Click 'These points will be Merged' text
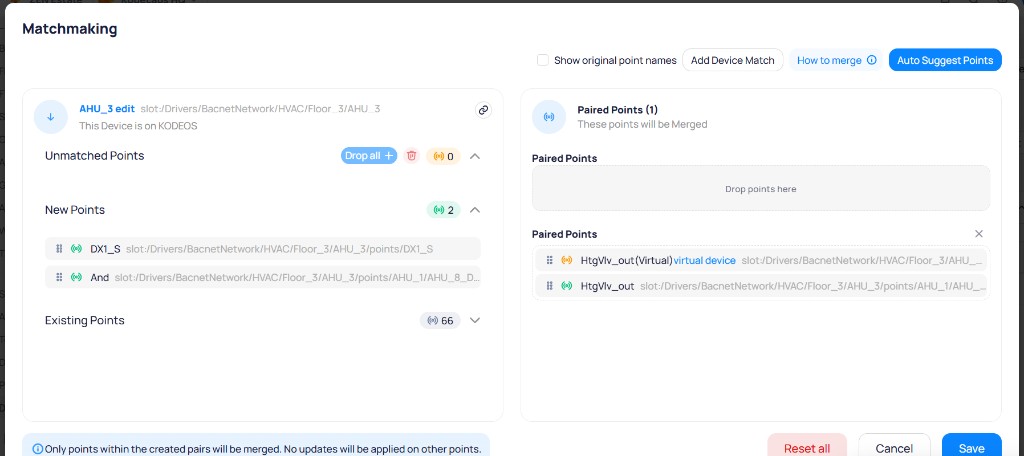The image size is (1024, 456). click(643, 124)
